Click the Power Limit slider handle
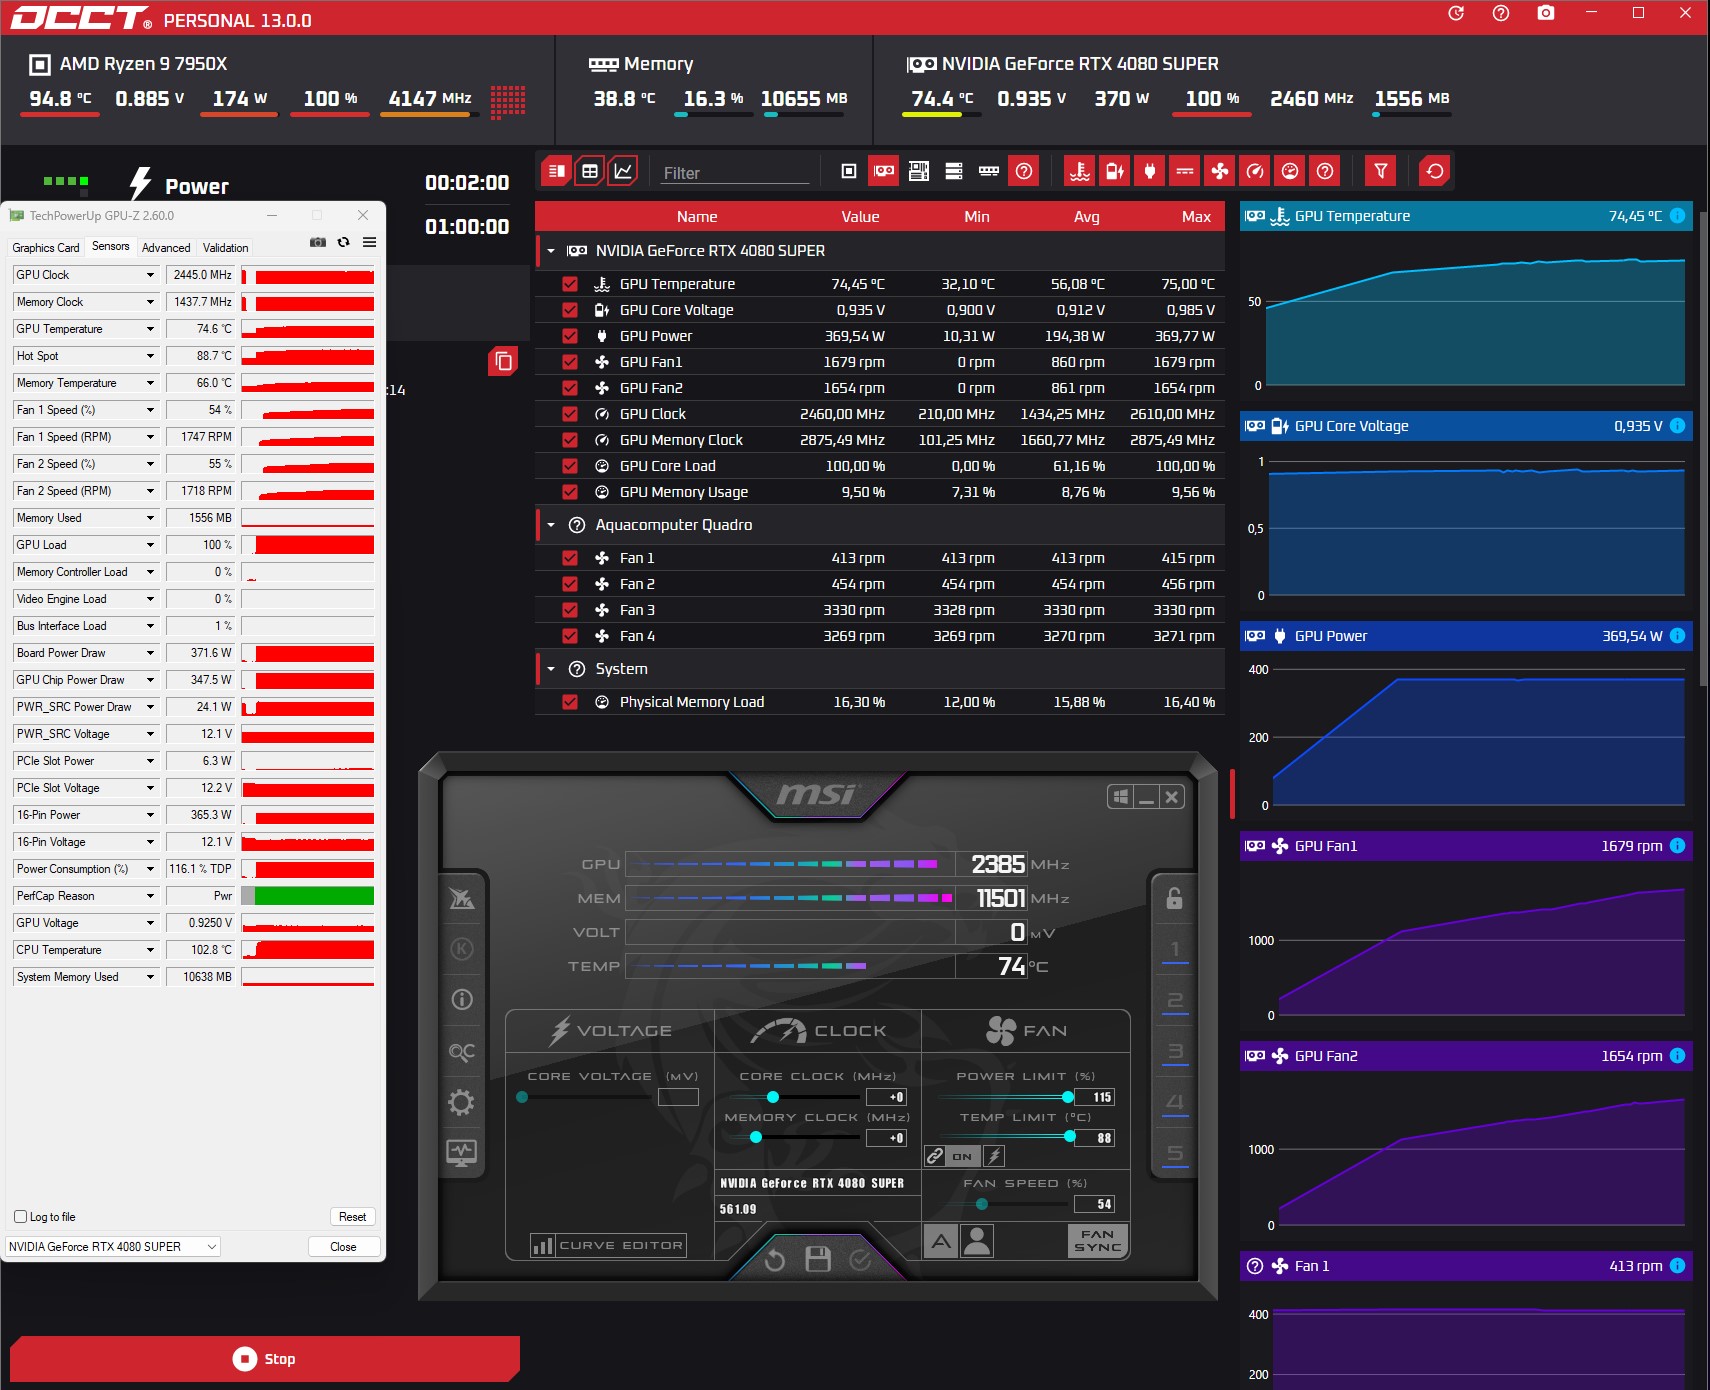The height and width of the screenshot is (1390, 1710). 1068,1097
